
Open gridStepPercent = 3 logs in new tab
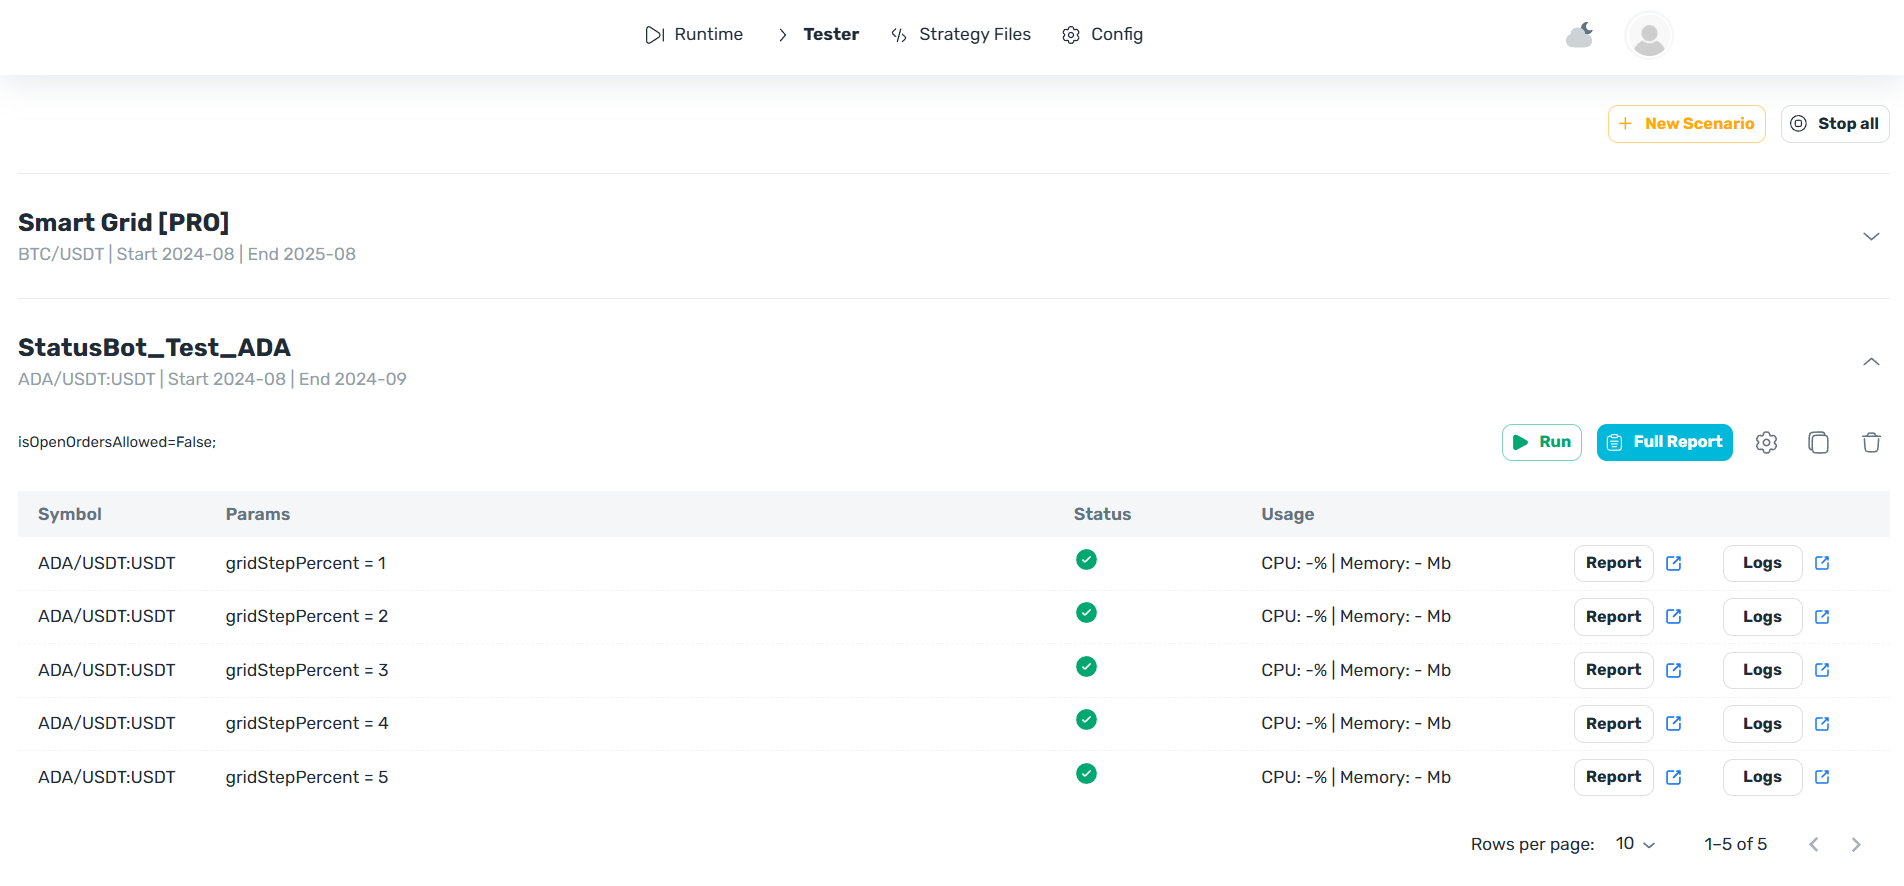[1821, 670]
